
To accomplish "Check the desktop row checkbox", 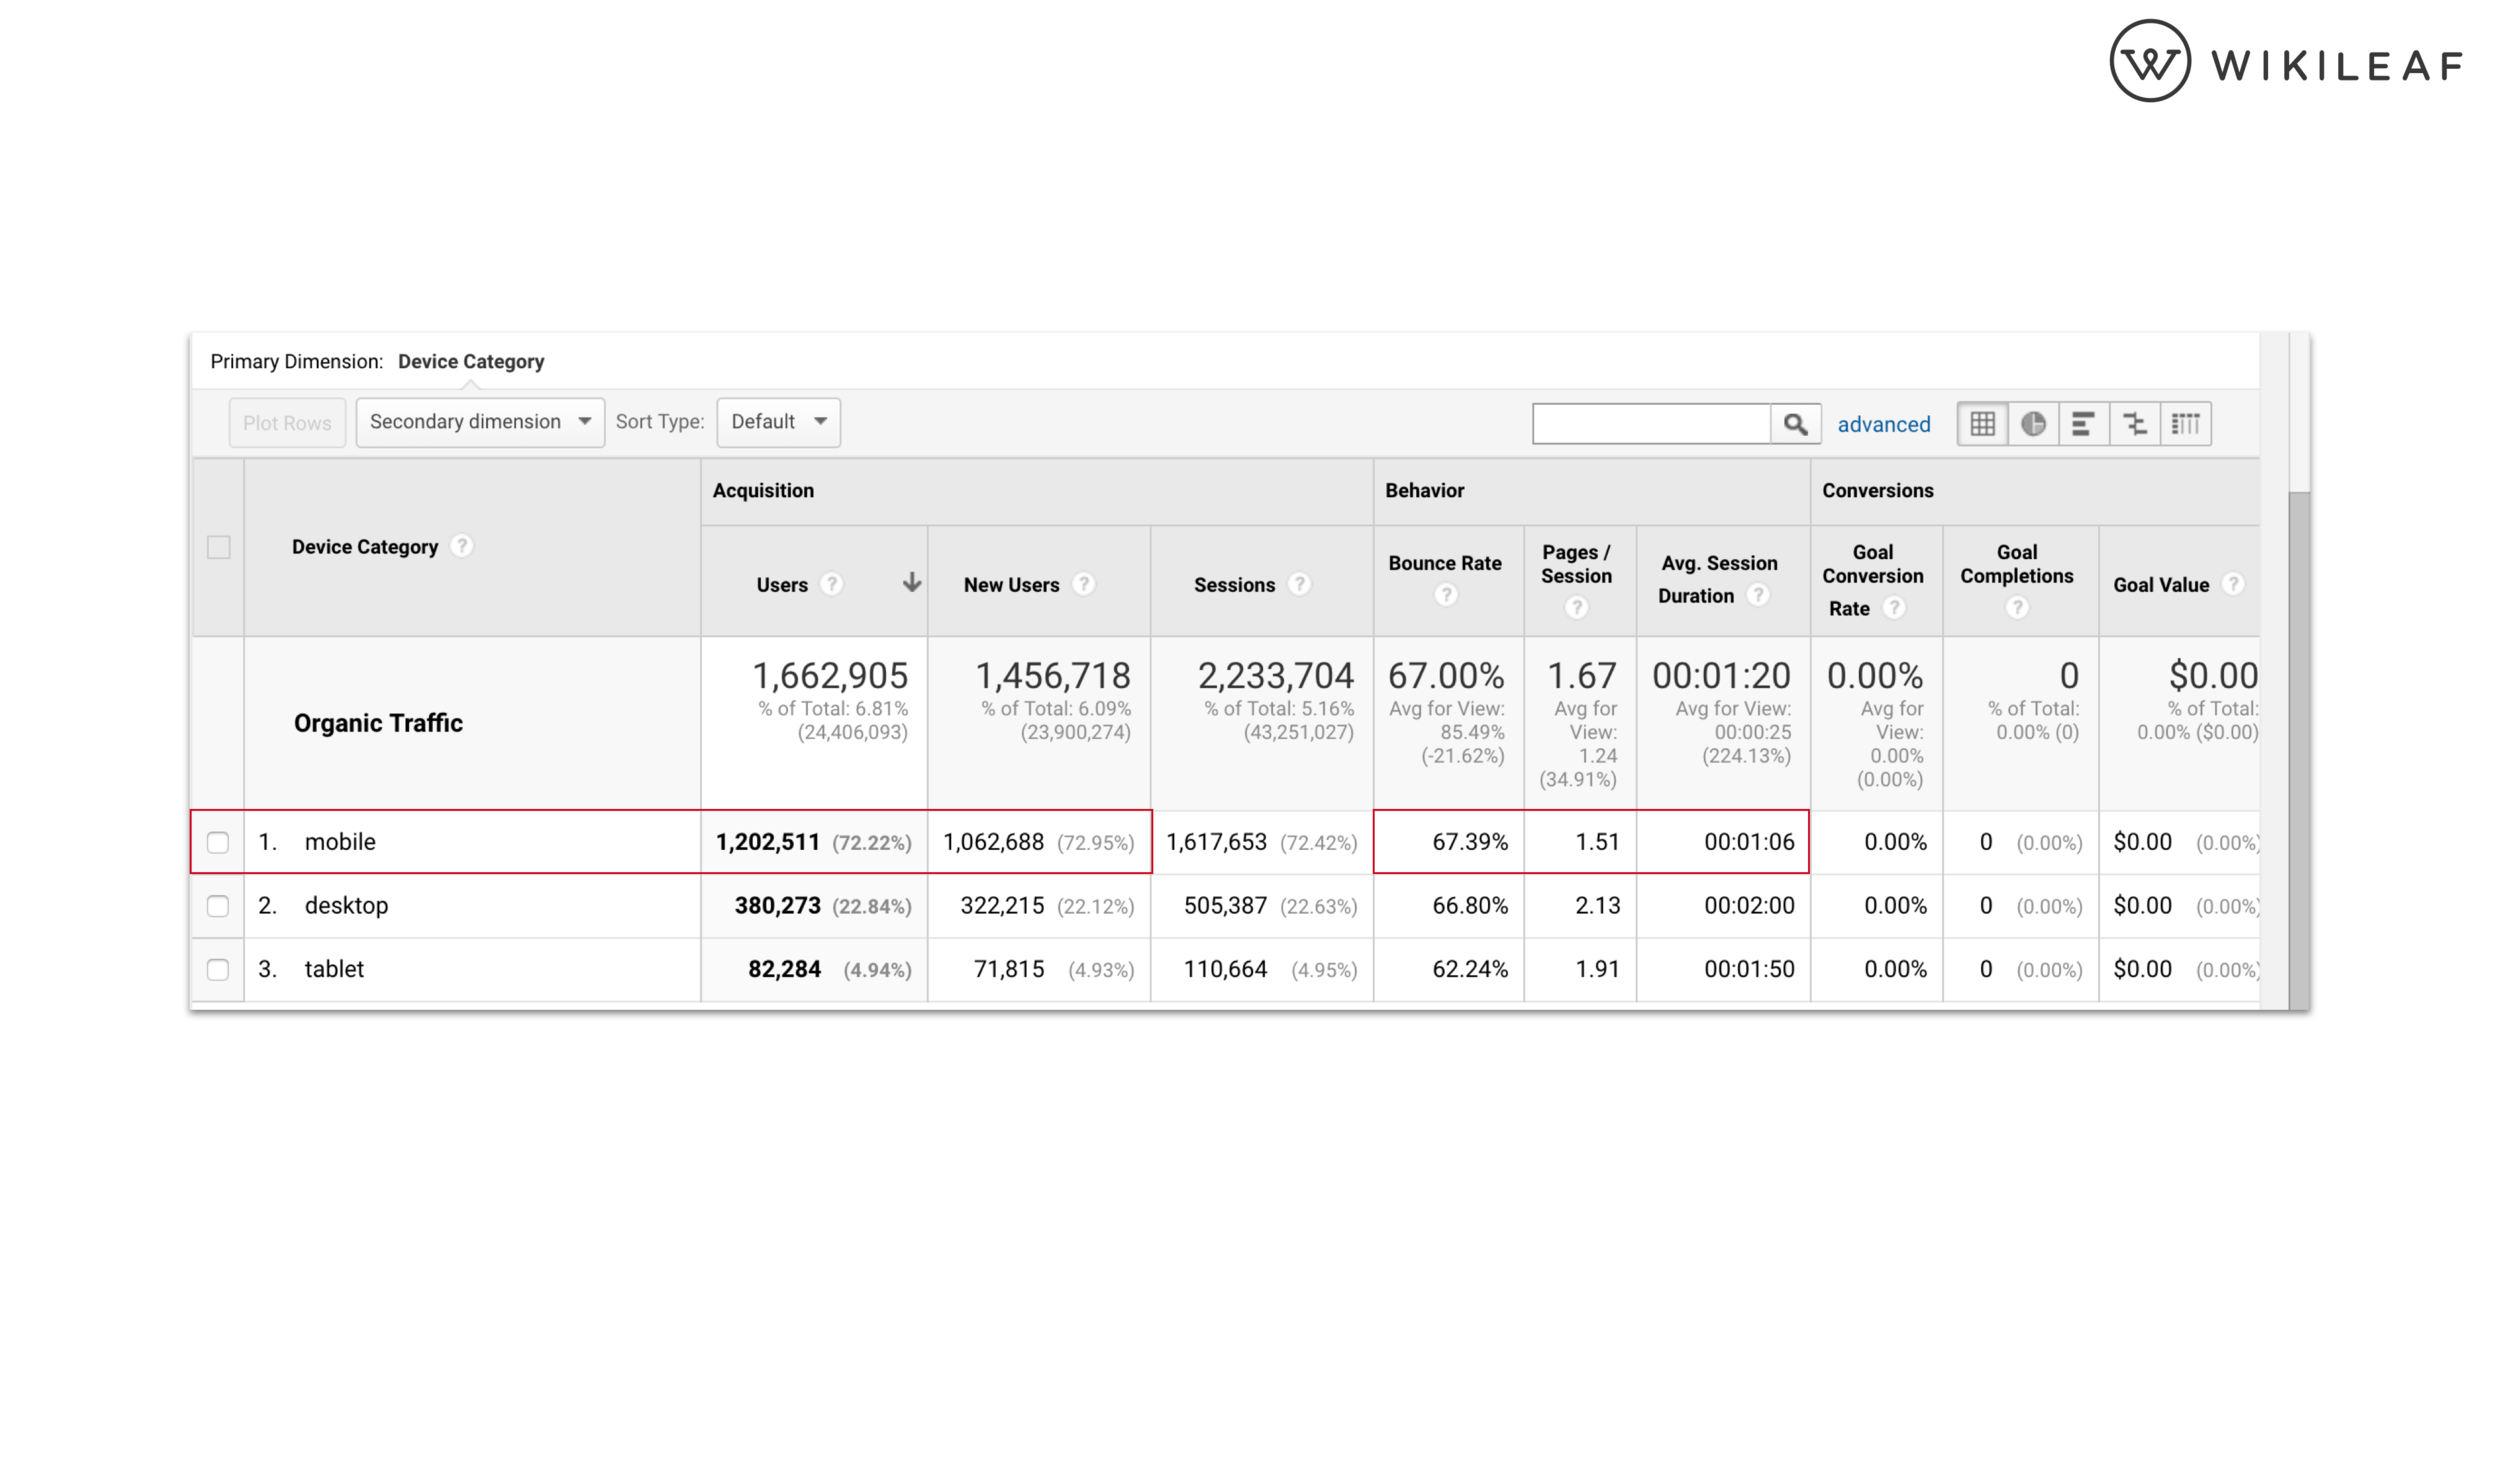I will pos(218,906).
